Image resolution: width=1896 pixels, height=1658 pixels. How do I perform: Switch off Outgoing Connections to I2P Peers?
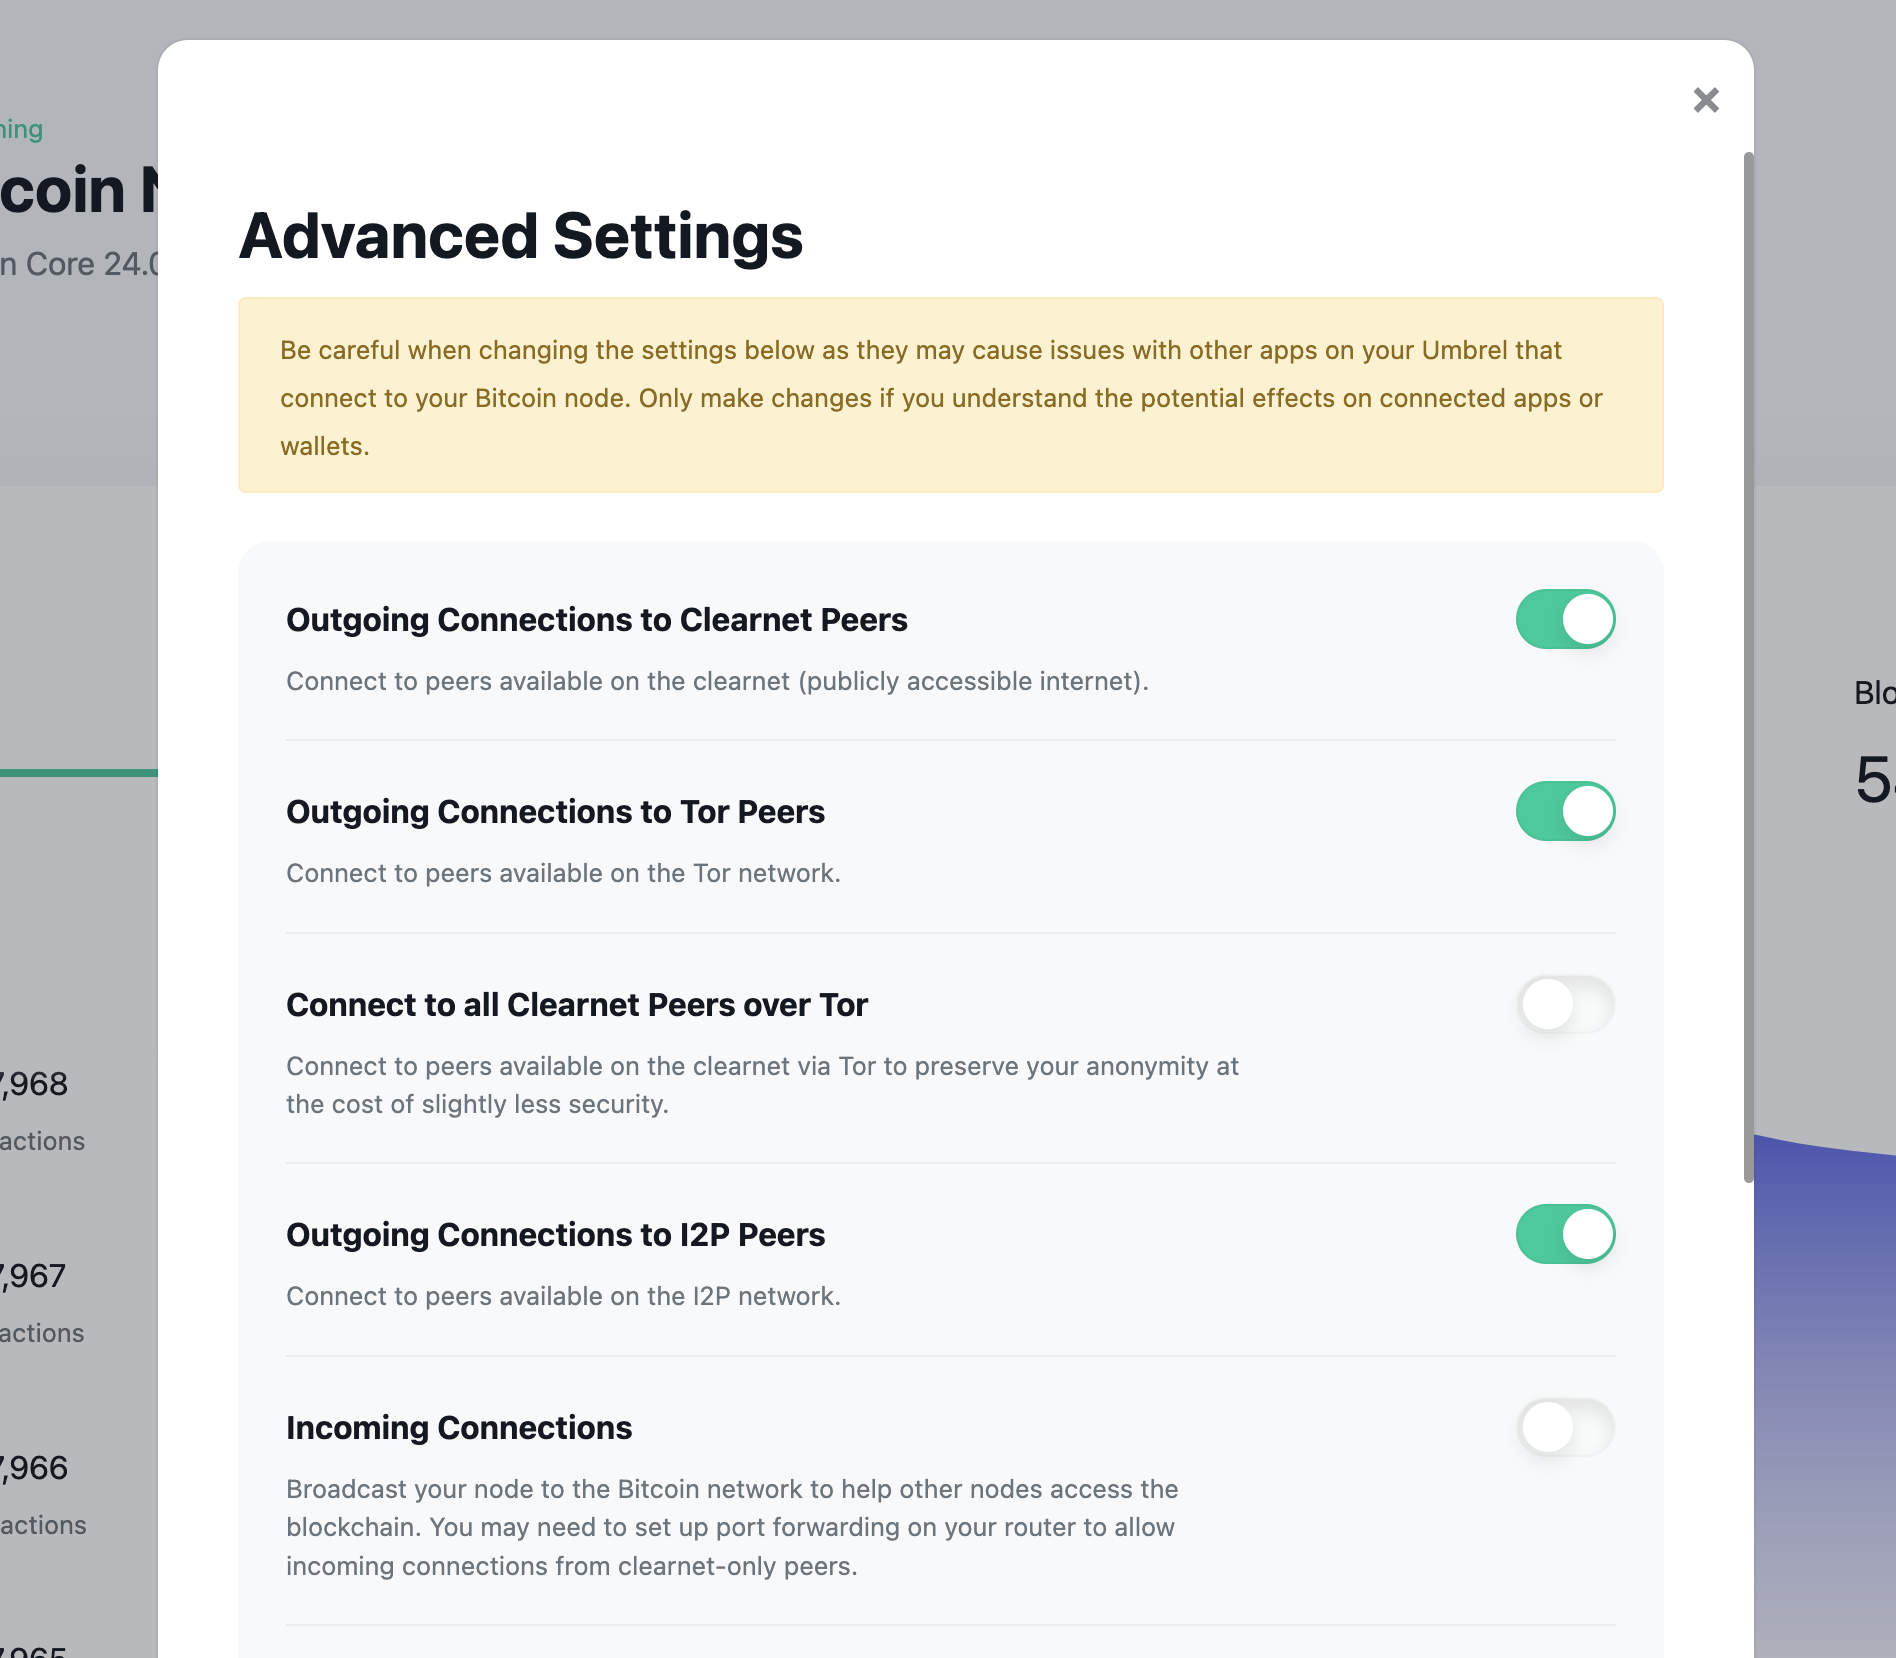pyautogui.click(x=1566, y=1234)
